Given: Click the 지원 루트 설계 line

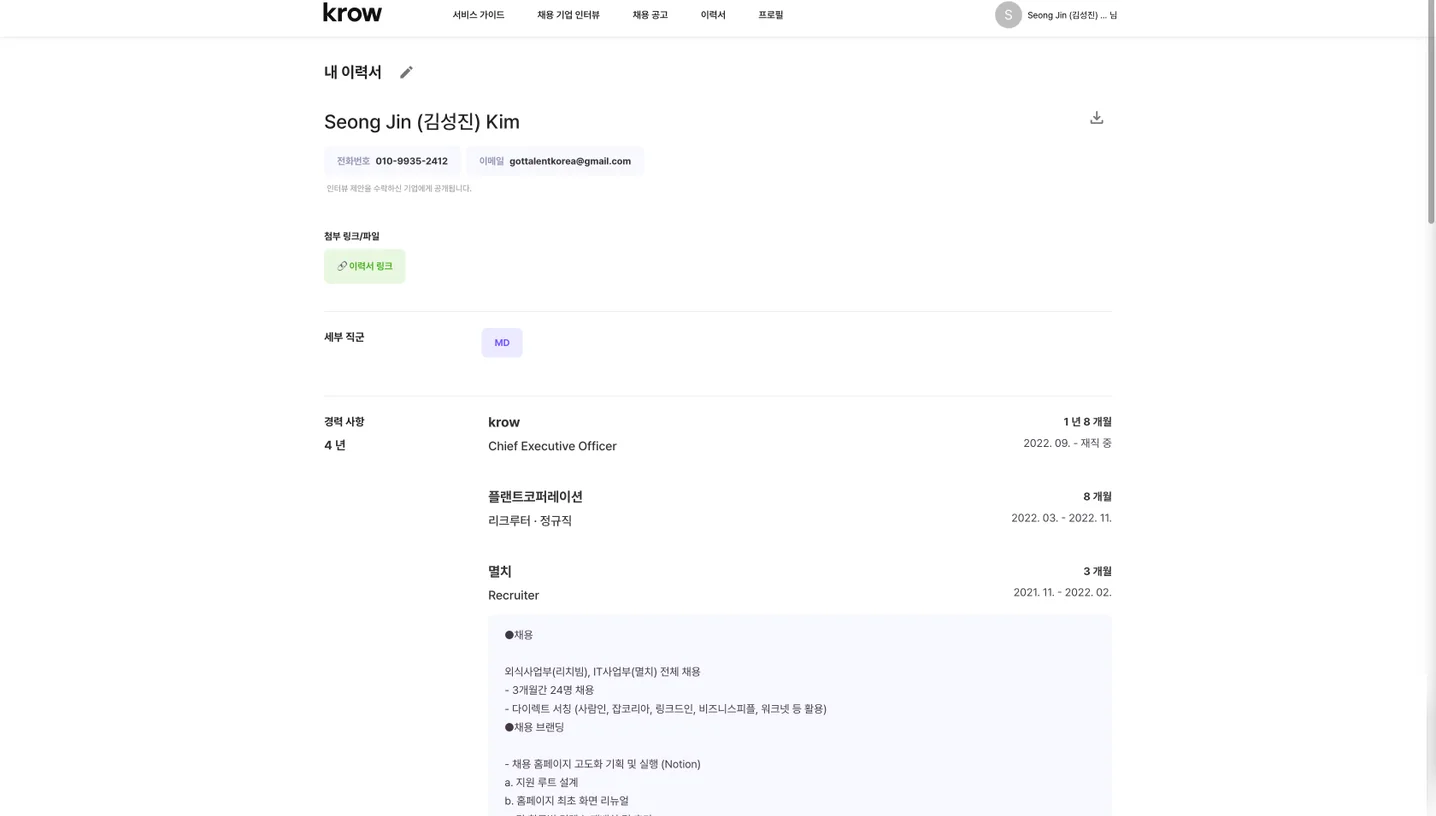Looking at the screenshot, I should click(x=541, y=782).
